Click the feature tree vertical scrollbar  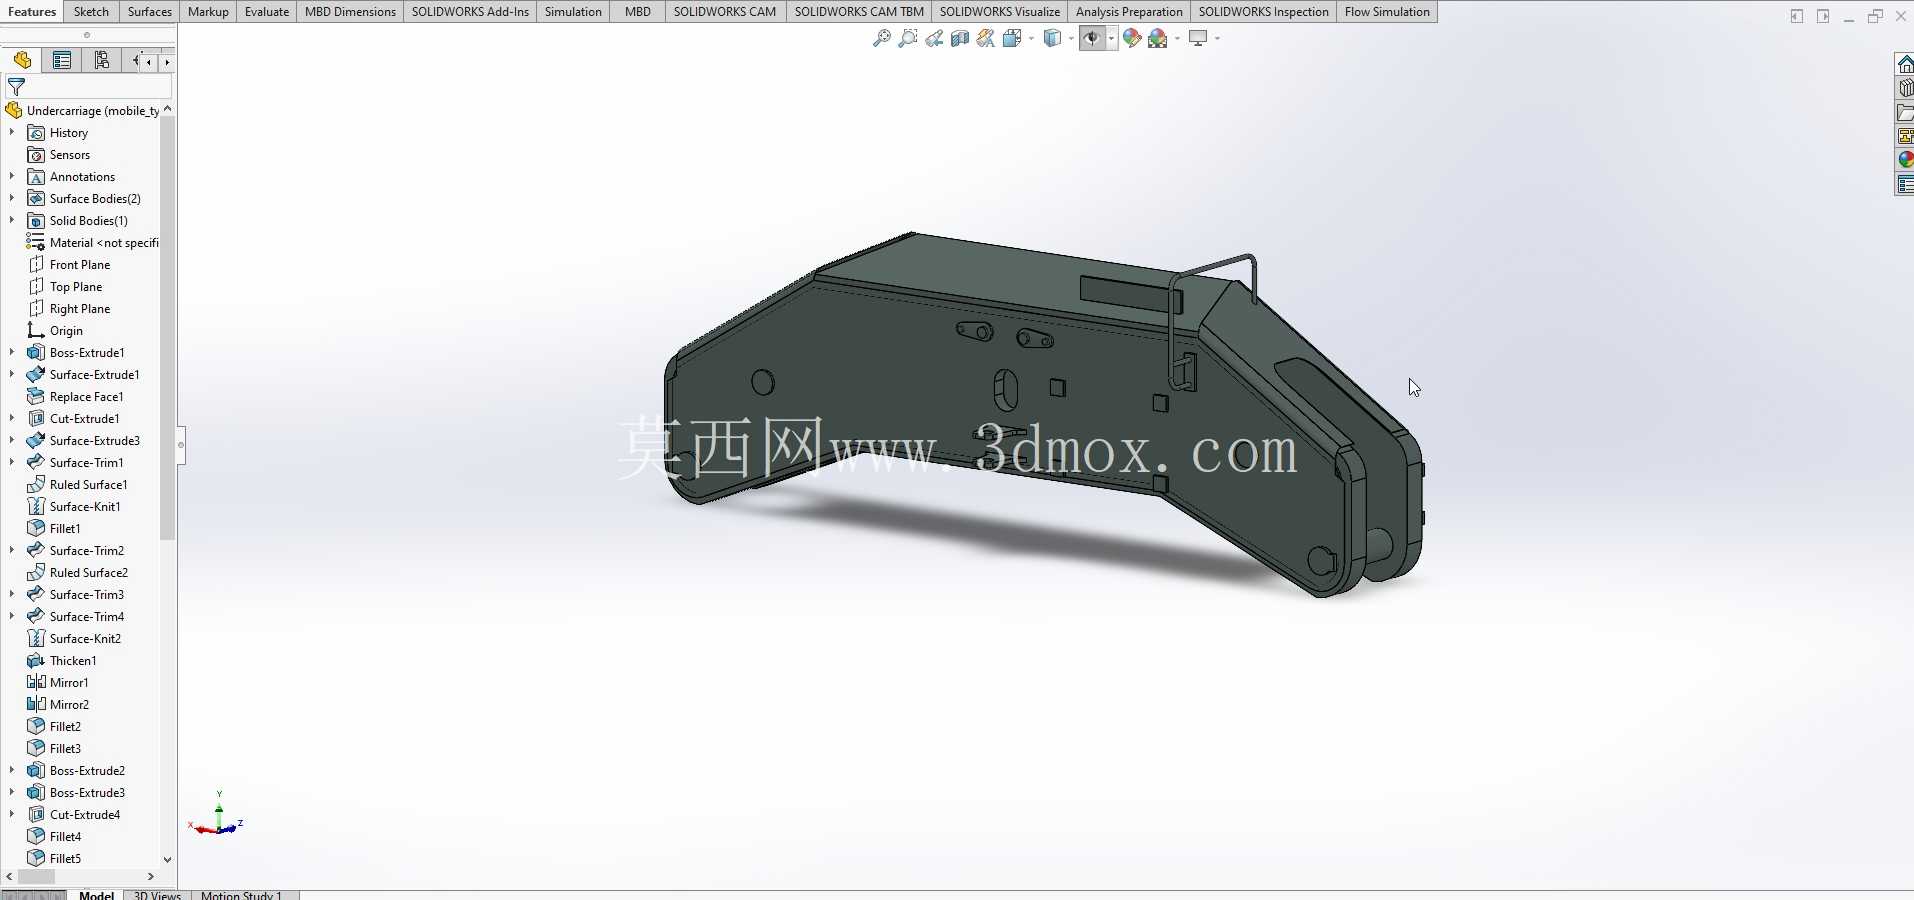[x=167, y=327]
